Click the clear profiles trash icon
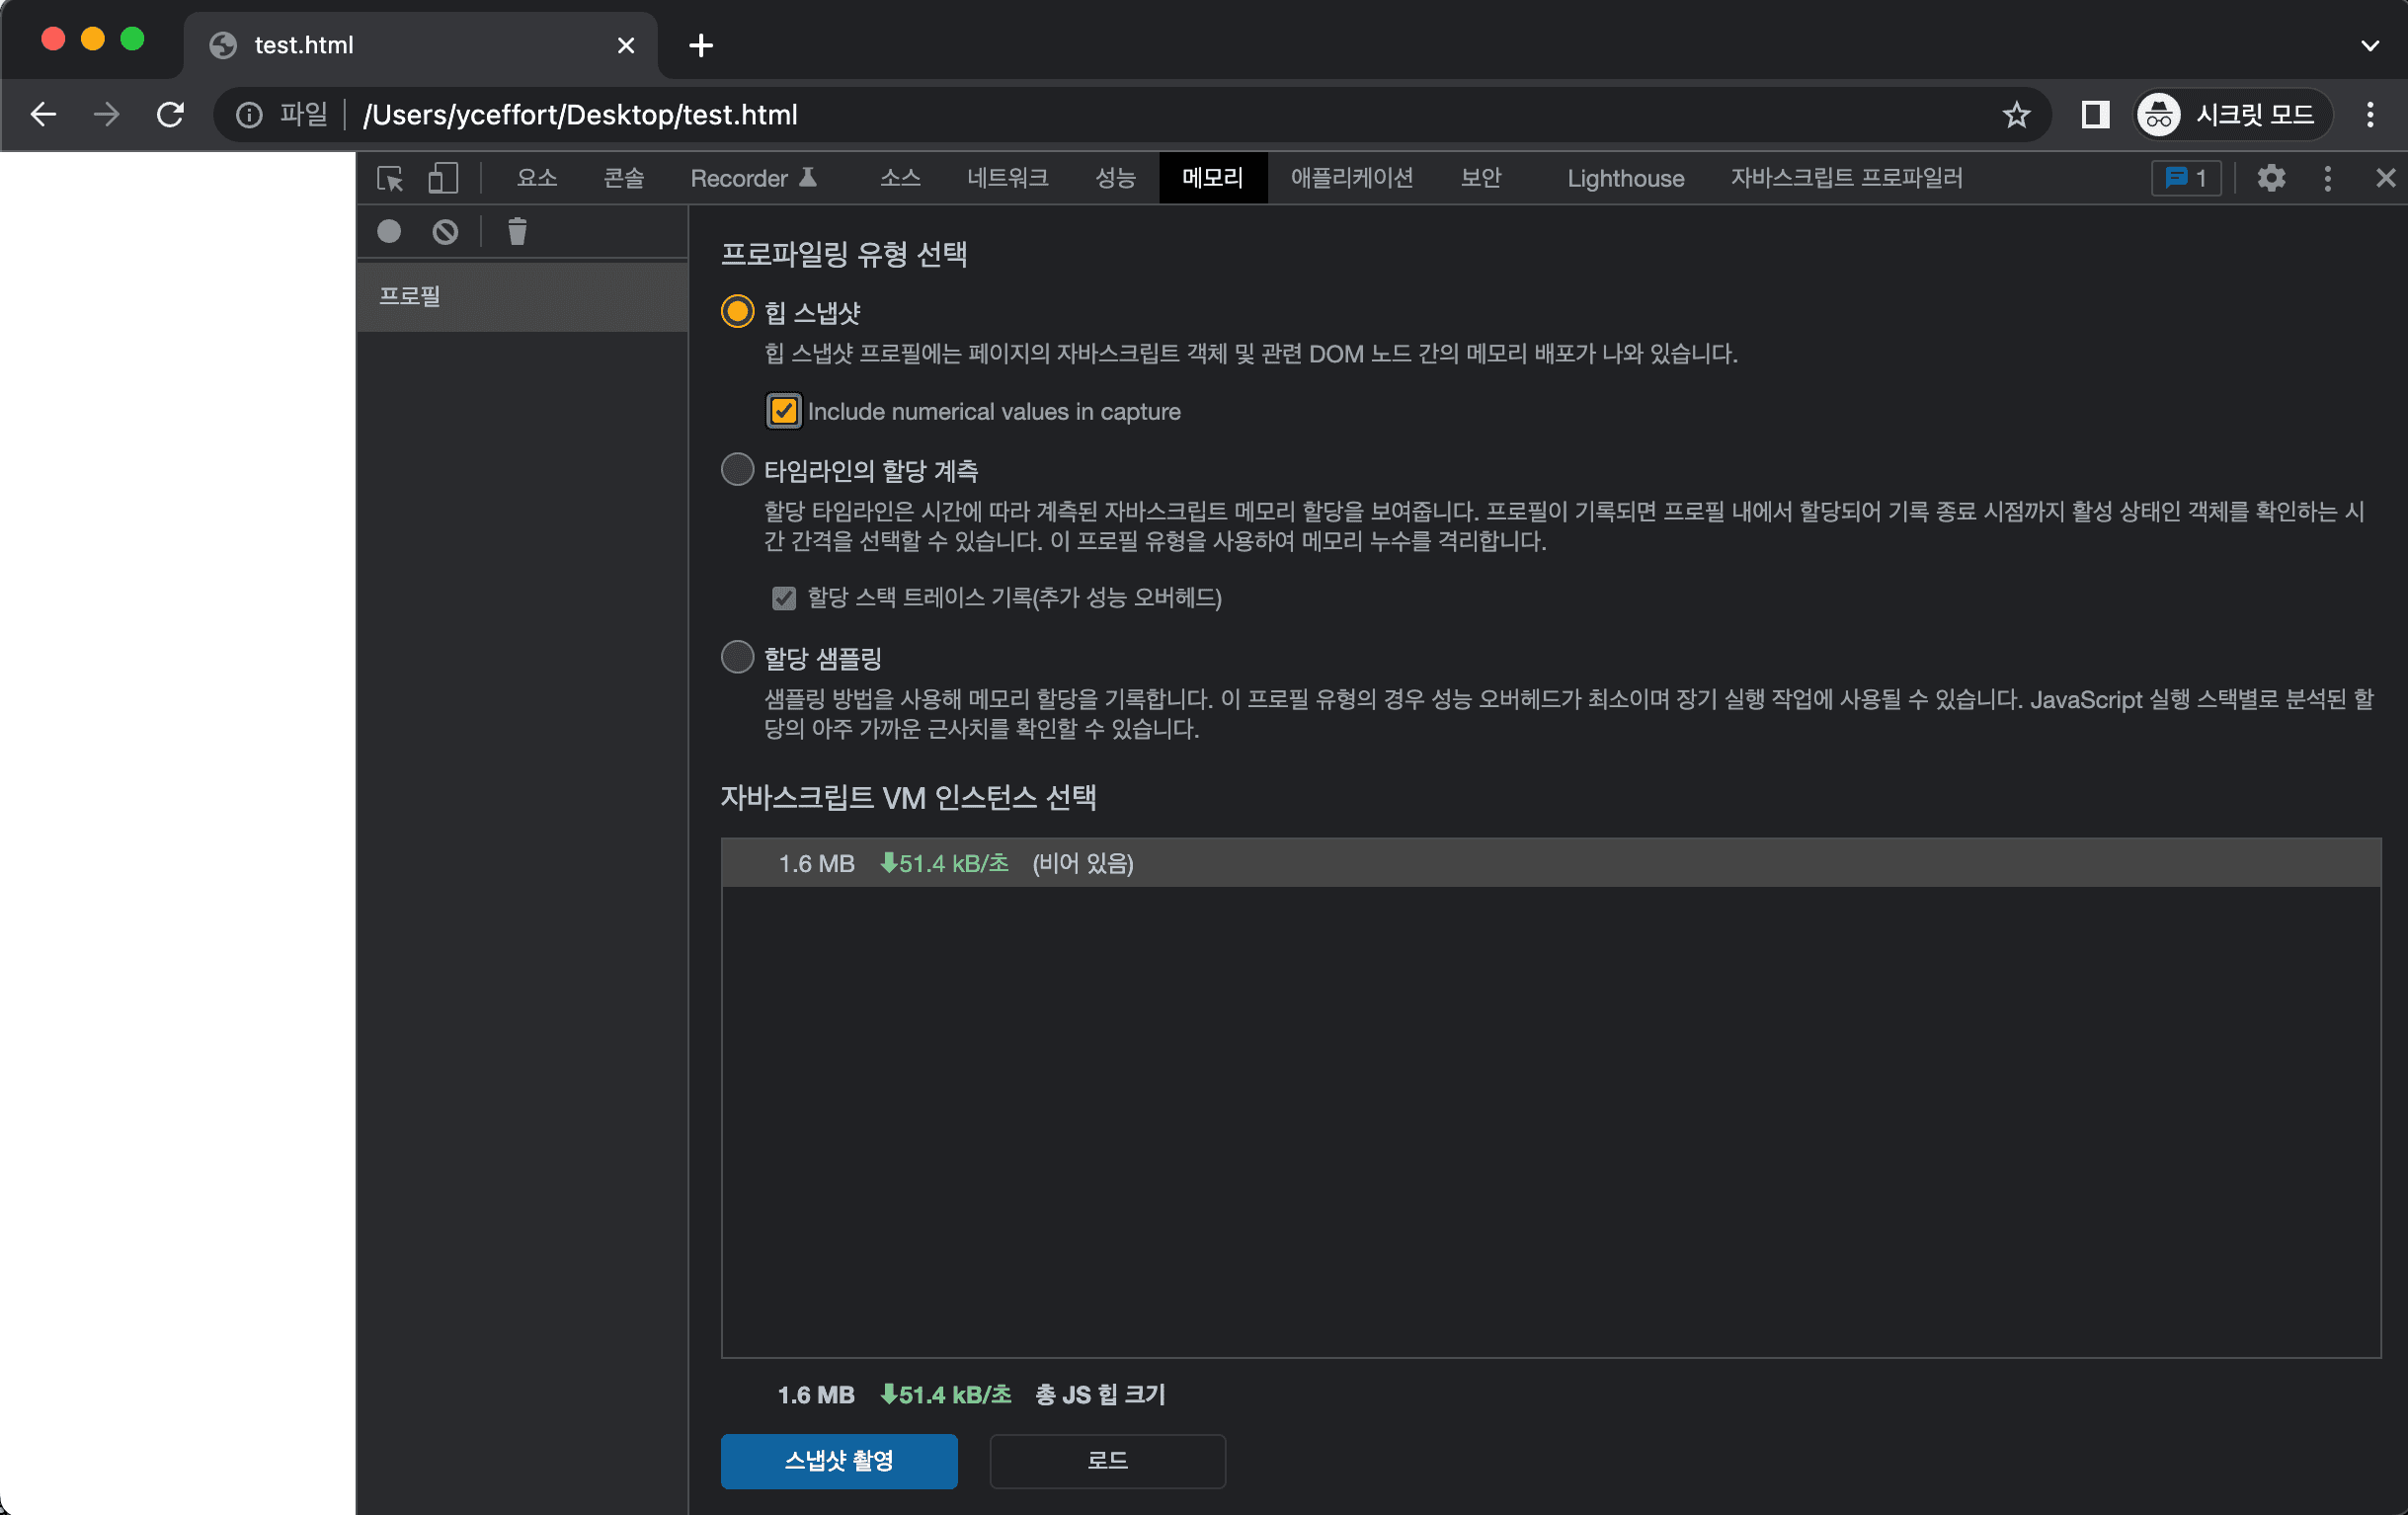Screen dimensions: 2408x1515 517,230
